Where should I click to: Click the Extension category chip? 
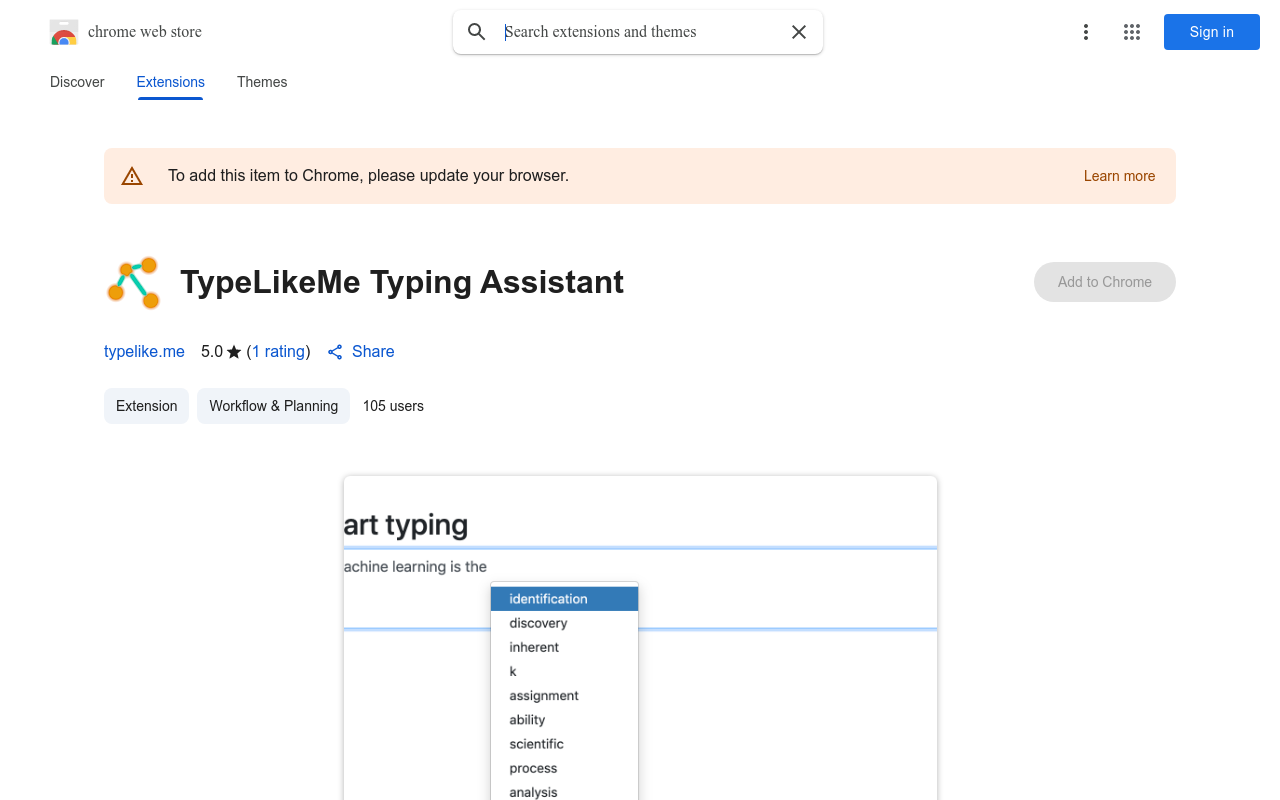point(146,406)
